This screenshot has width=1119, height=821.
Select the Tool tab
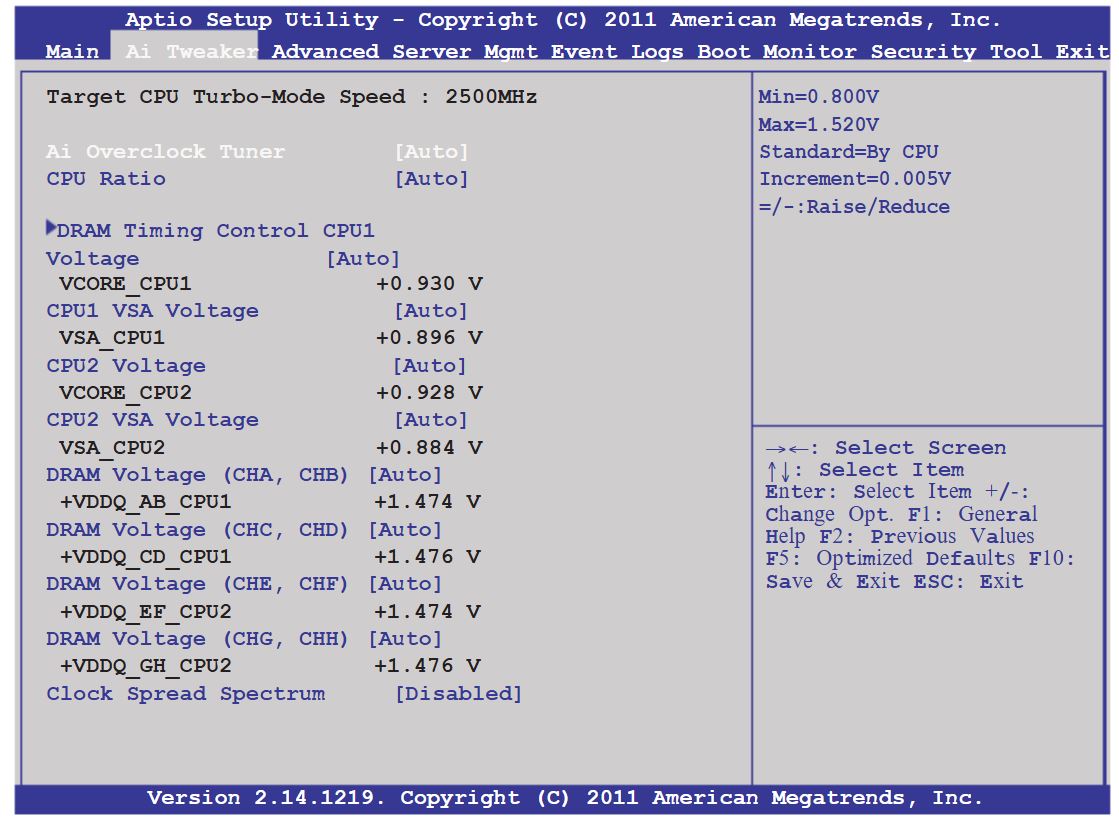(1016, 51)
